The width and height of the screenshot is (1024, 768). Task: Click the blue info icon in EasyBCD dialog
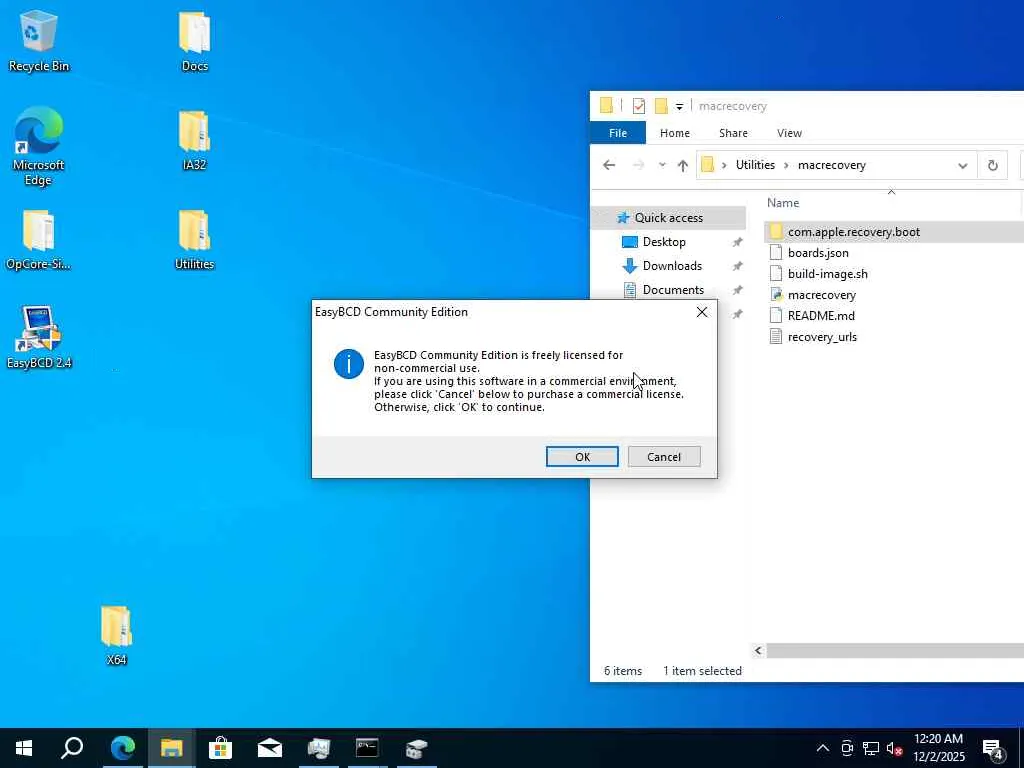[x=349, y=364]
